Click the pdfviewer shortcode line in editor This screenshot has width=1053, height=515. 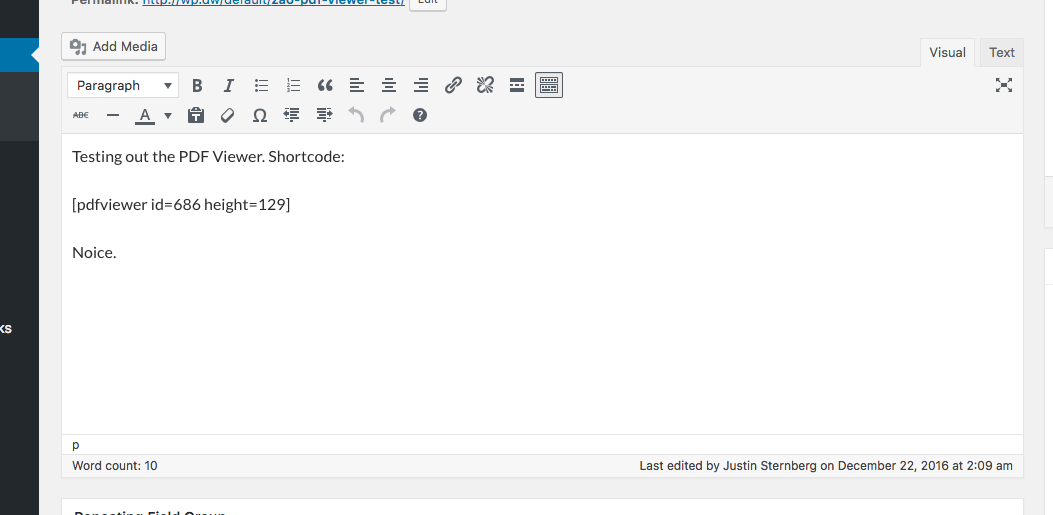(181, 205)
